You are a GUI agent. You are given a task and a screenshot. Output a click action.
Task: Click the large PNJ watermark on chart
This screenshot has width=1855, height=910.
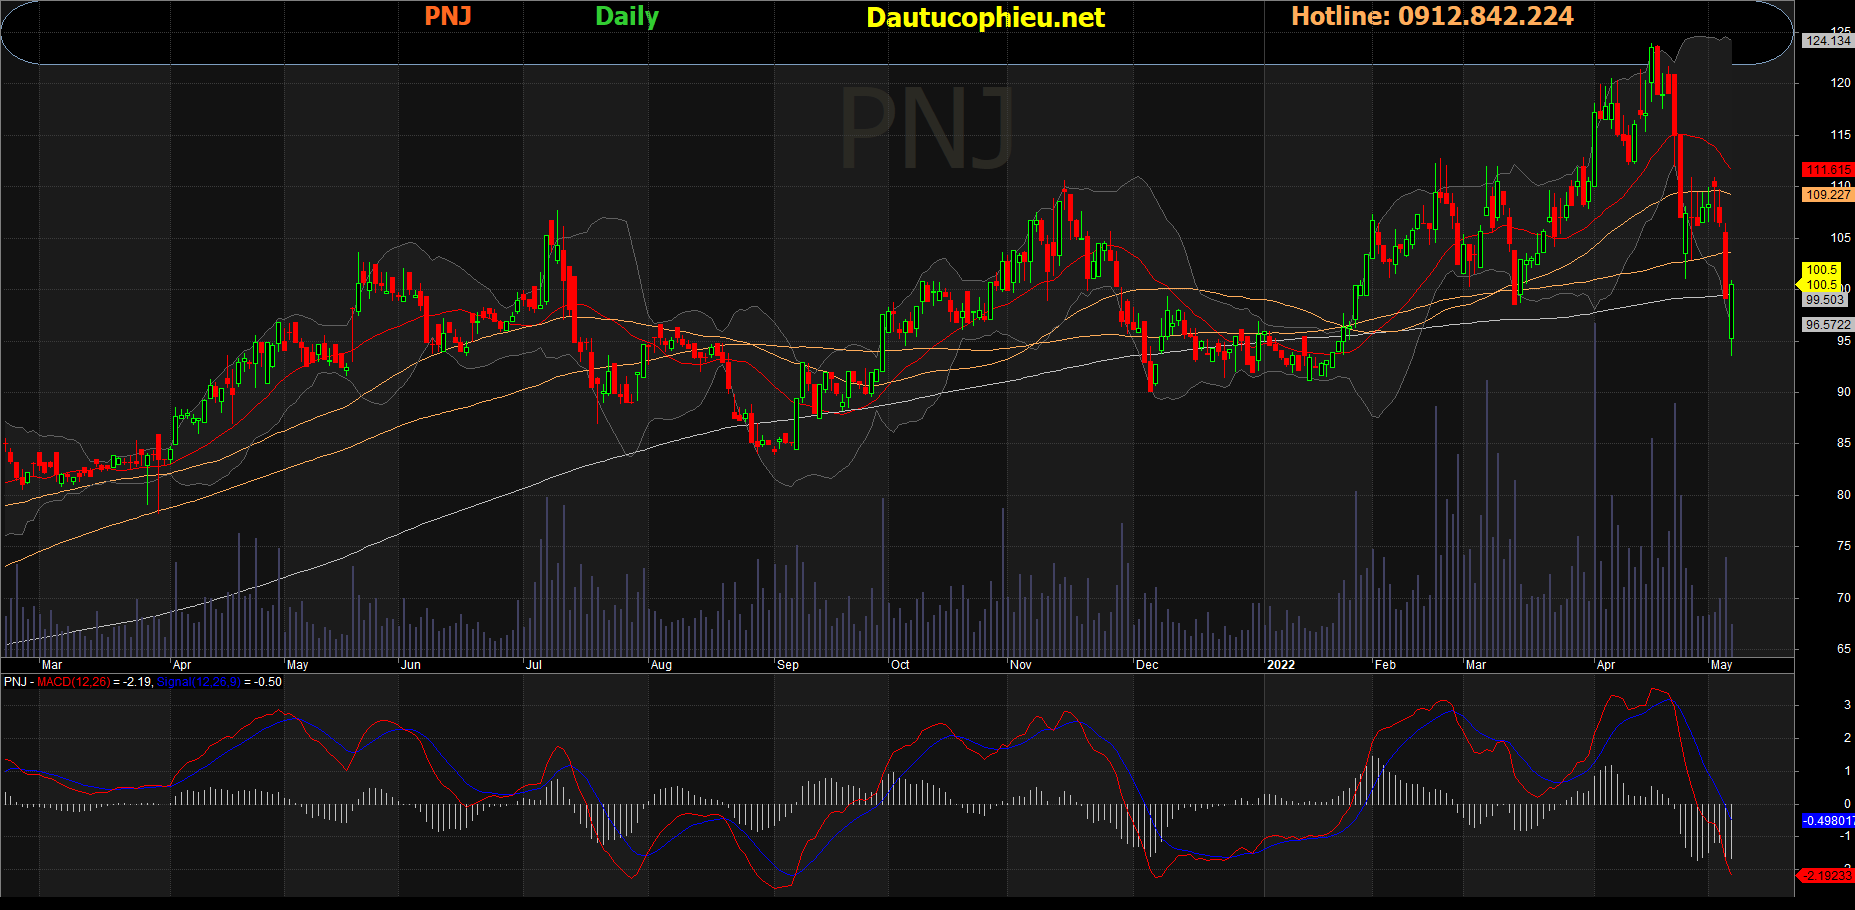(x=926, y=130)
